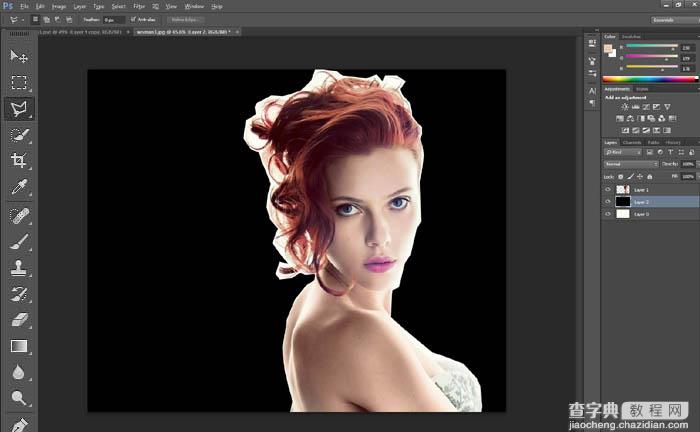Select the Rectangular Marquee tool
This screenshot has width=700, height=432.
(19, 83)
